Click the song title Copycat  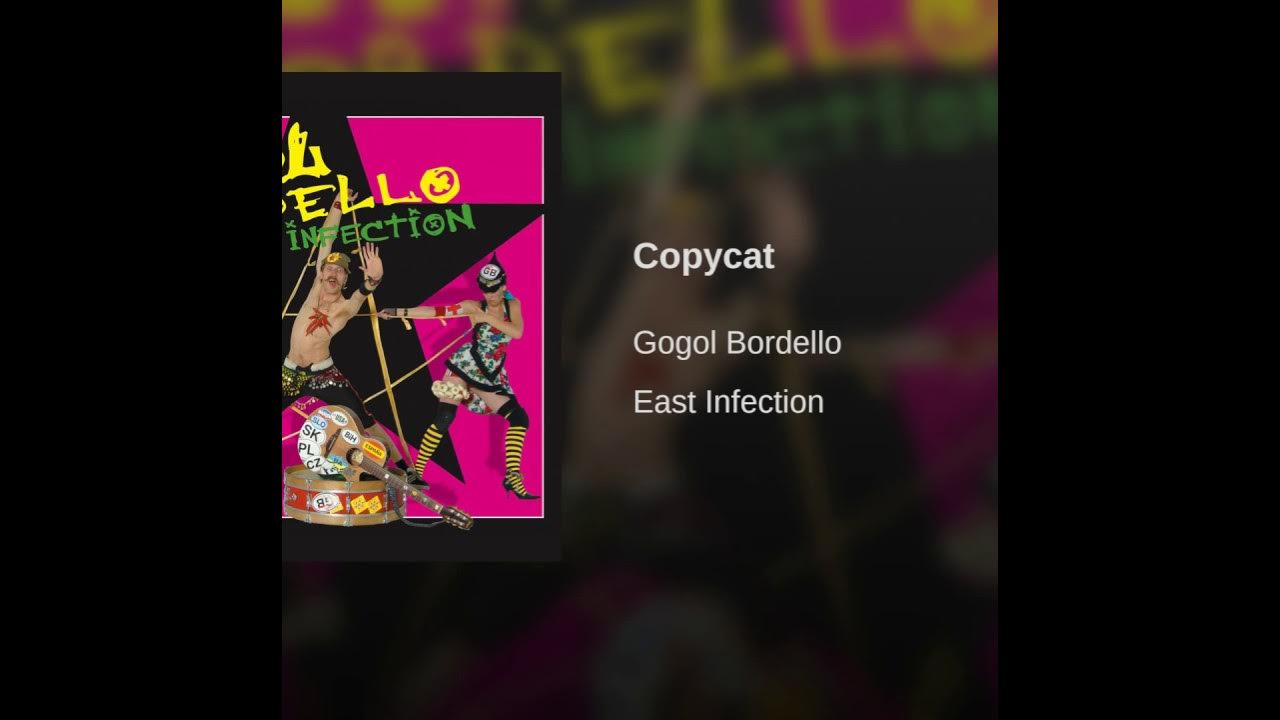point(703,257)
